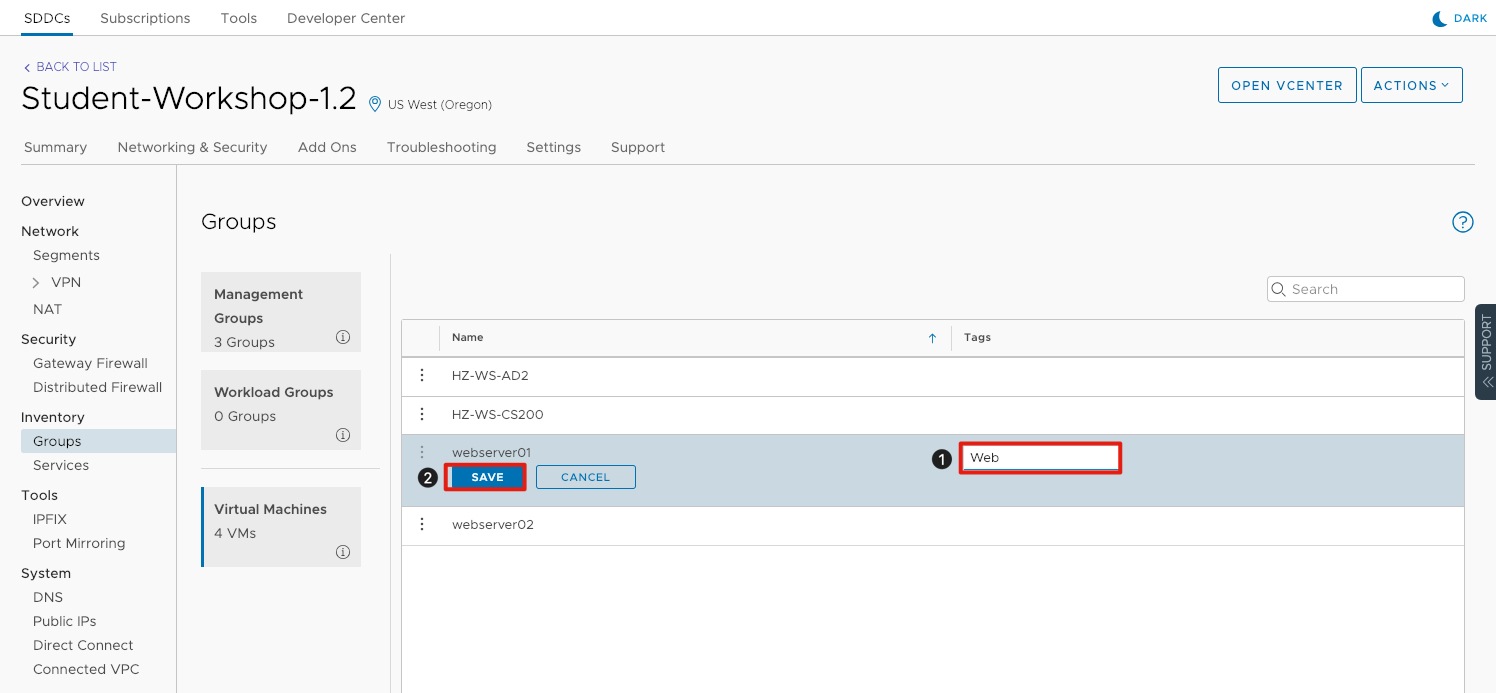Select Distributed Firewall in sidebar

(x=97, y=387)
